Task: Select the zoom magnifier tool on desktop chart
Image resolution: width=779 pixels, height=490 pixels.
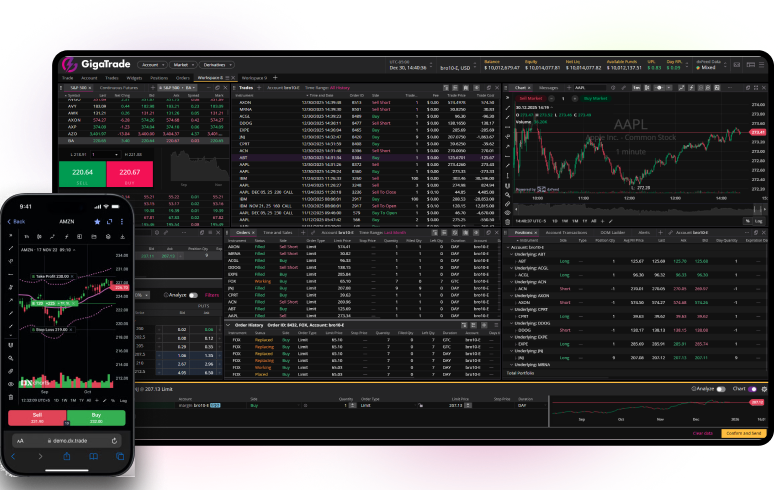Action: coord(507,195)
